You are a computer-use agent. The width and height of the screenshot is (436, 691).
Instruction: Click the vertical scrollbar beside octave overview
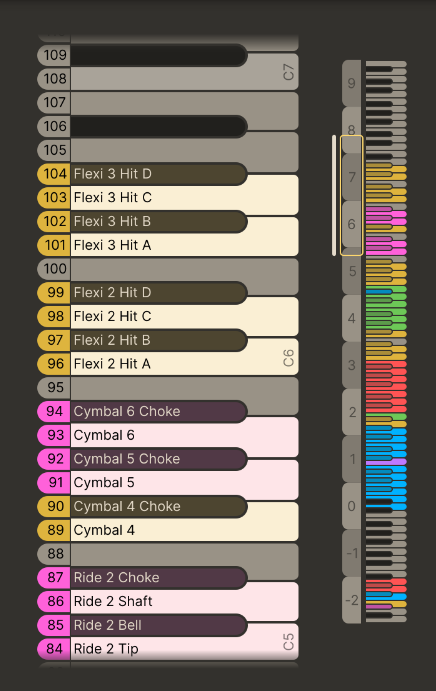[334, 195]
